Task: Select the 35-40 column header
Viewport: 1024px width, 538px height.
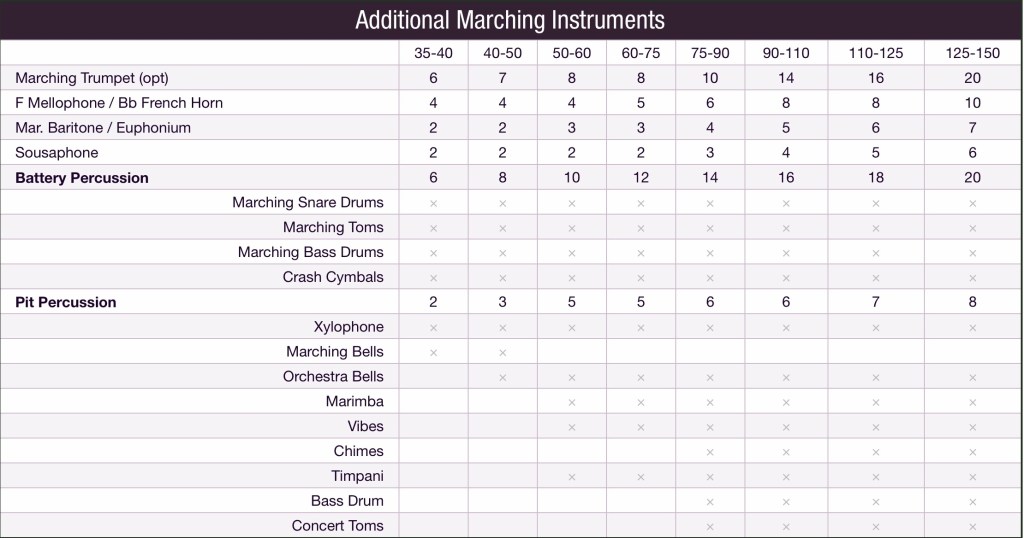Action: point(433,53)
